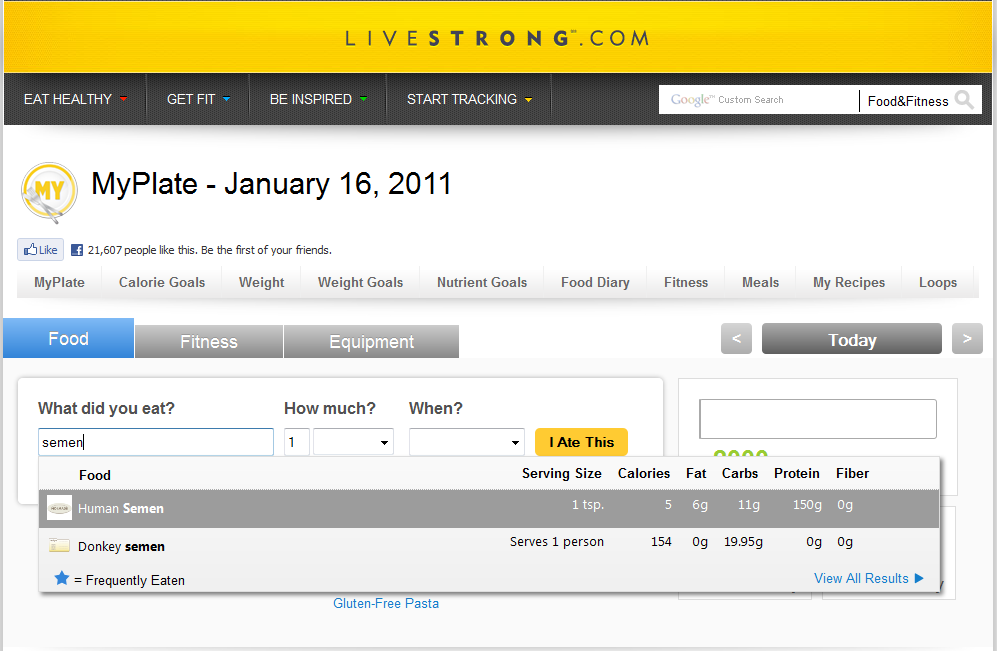Open the Fitness navigation link
The width and height of the screenshot is (997, 651).
pos(686,282)
